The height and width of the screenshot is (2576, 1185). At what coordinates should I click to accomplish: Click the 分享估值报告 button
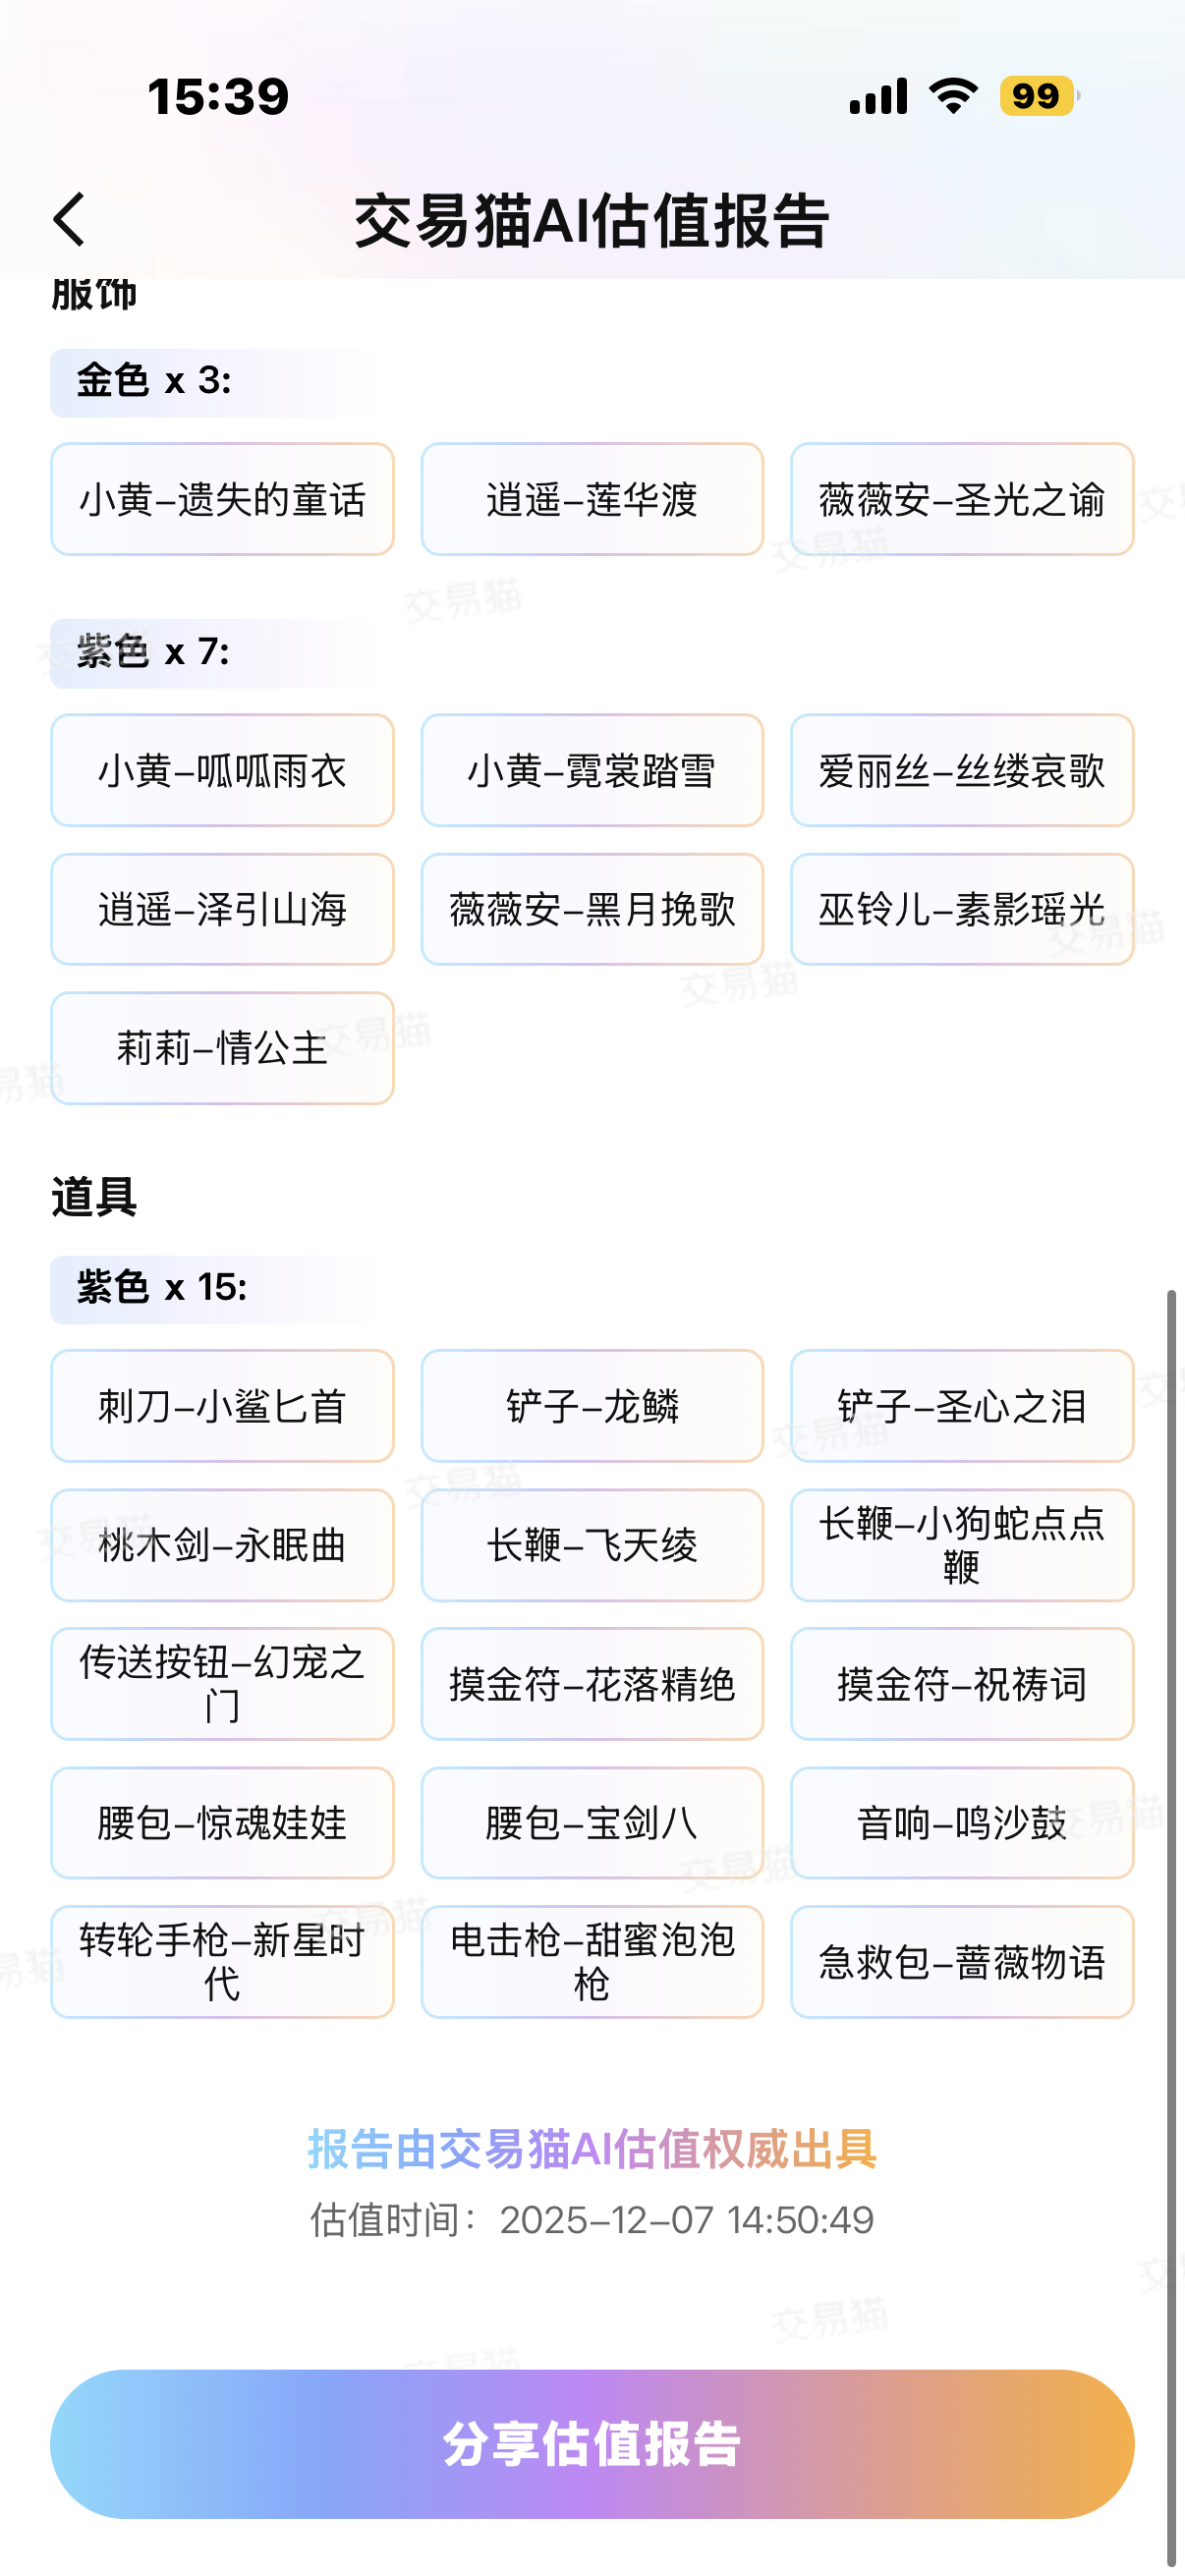click(x=592, y=2443)
